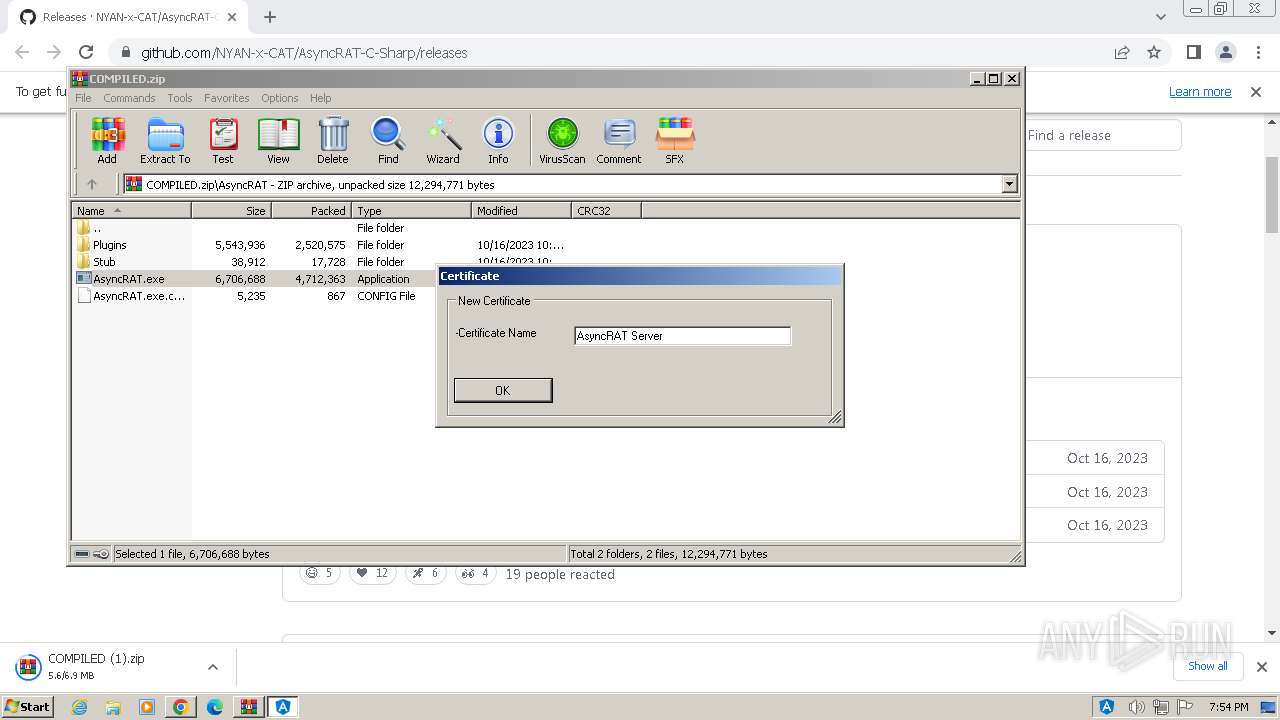This screenshot has height=720, width=1280.
Task: Sort file list by Type column
Action: (411, 211)
